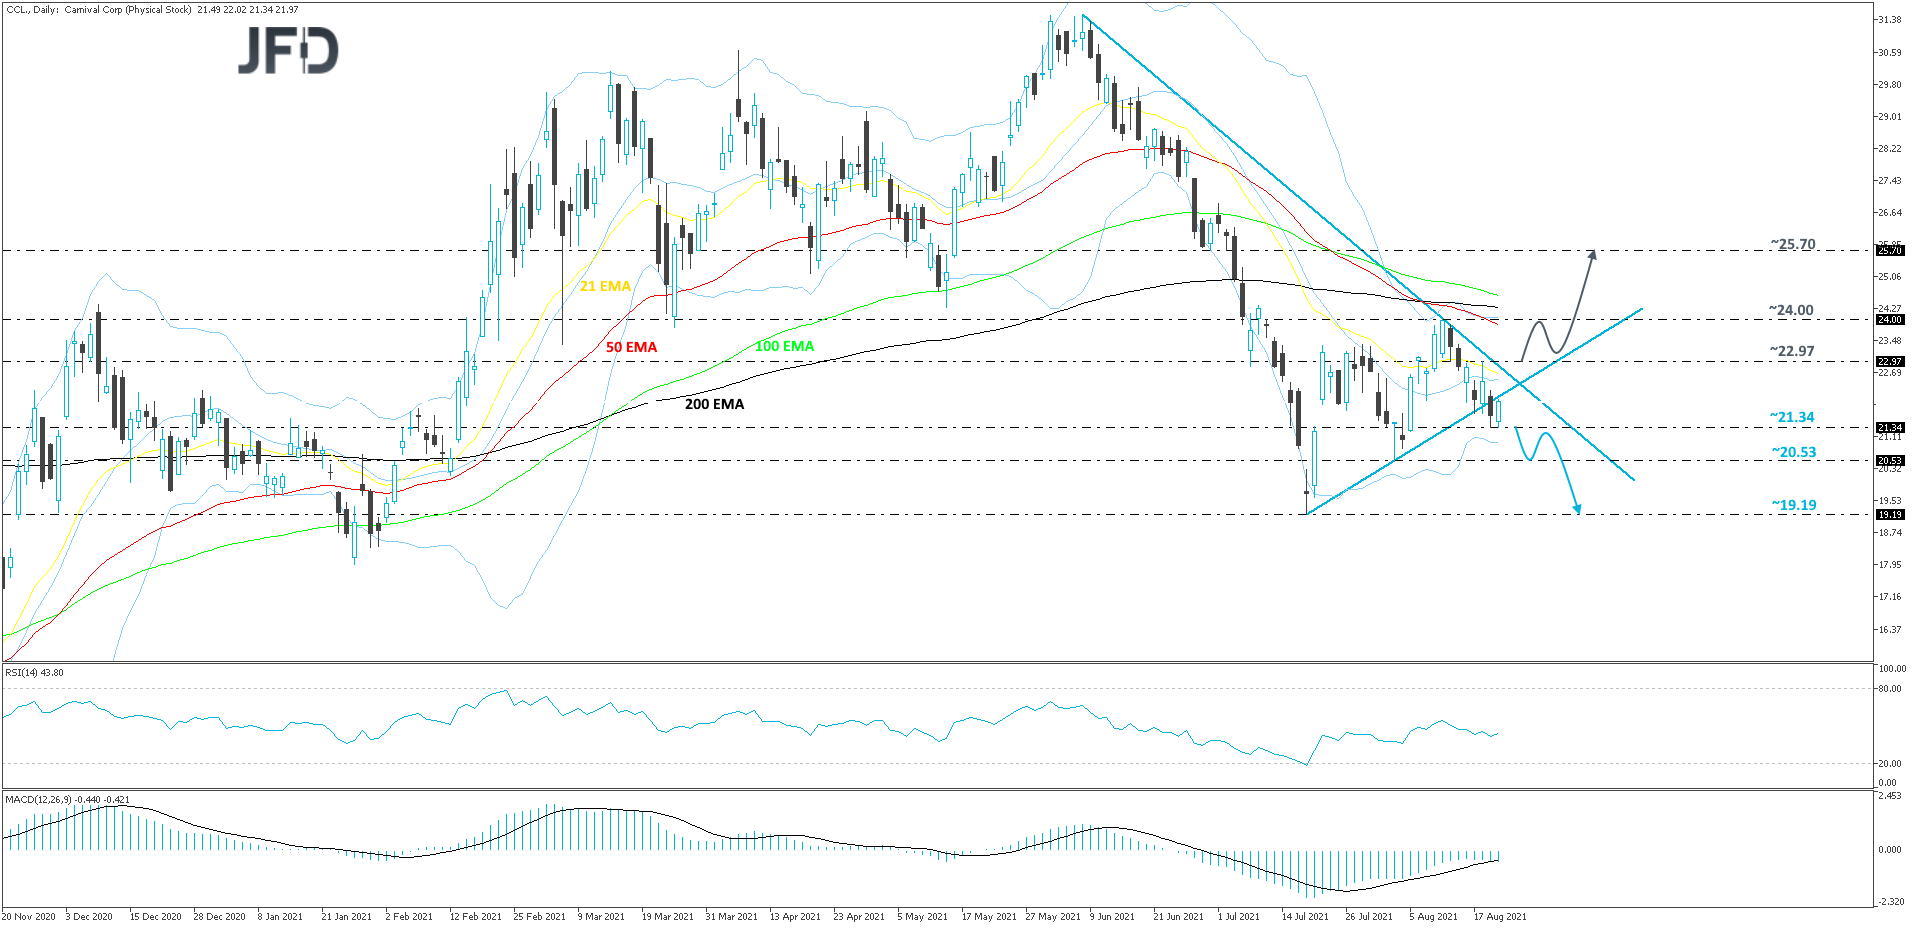1916x928 pixels.
Task: Click the '~19.19' support level label
Action: 1793,505
